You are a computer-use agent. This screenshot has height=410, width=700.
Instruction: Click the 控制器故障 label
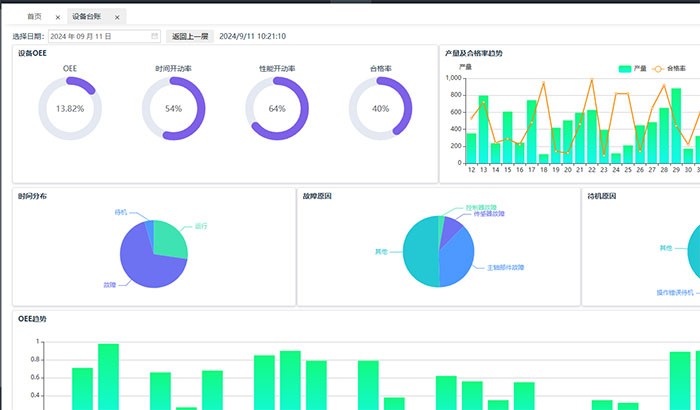click(x=481, y=208)
